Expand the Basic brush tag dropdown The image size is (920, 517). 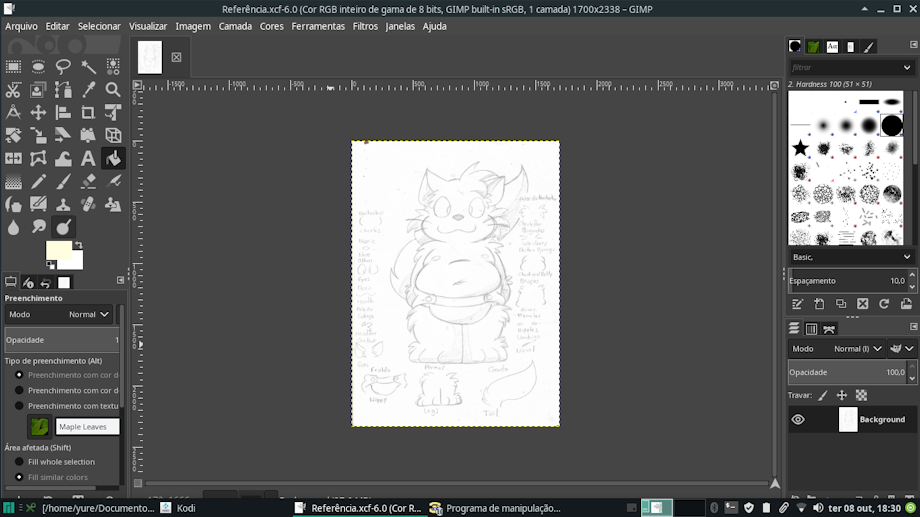851,257
